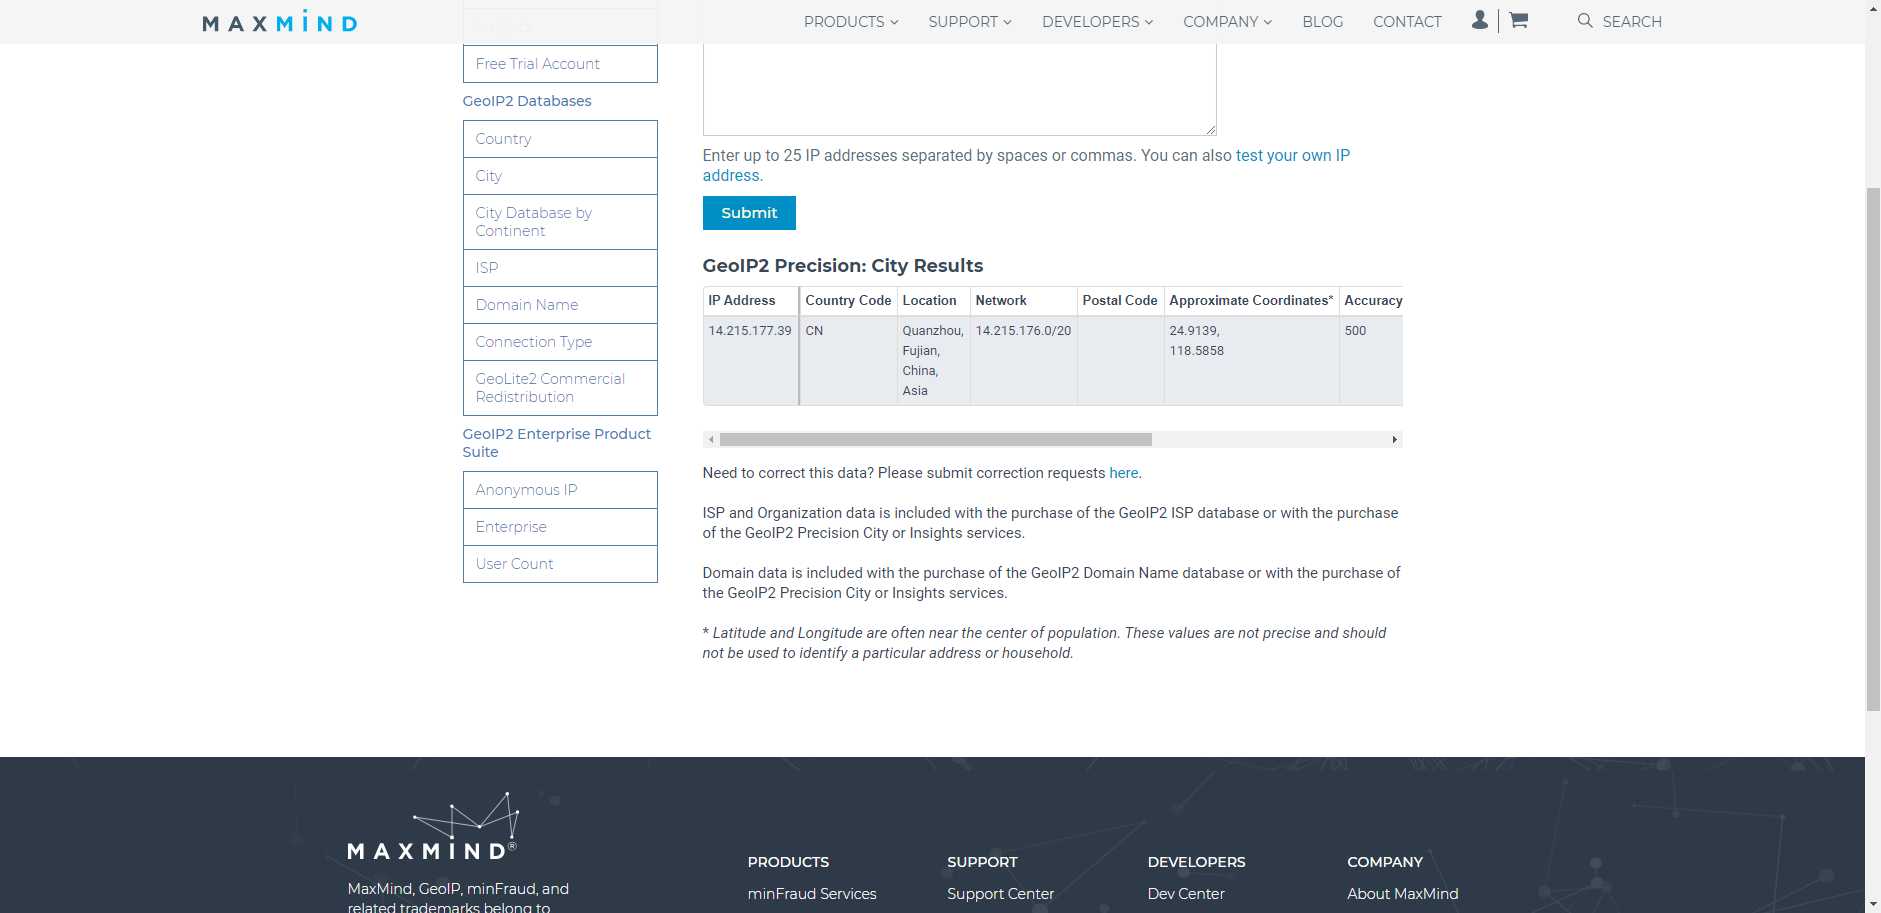Screen dimensions: 1881x913
Task: Click Accuracy column header
Action: click(1373, 301)
